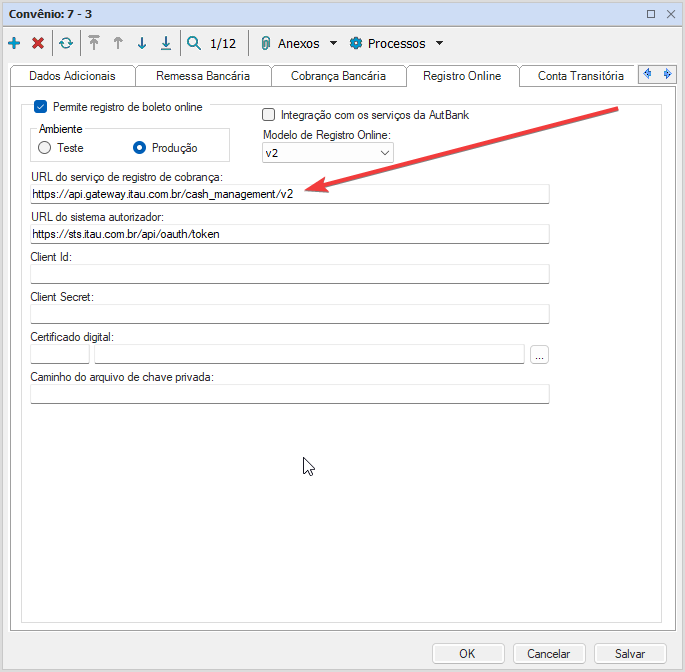Refresh the record using the circular arrows icon
The image size is (685, 672).
click(66, 43)
